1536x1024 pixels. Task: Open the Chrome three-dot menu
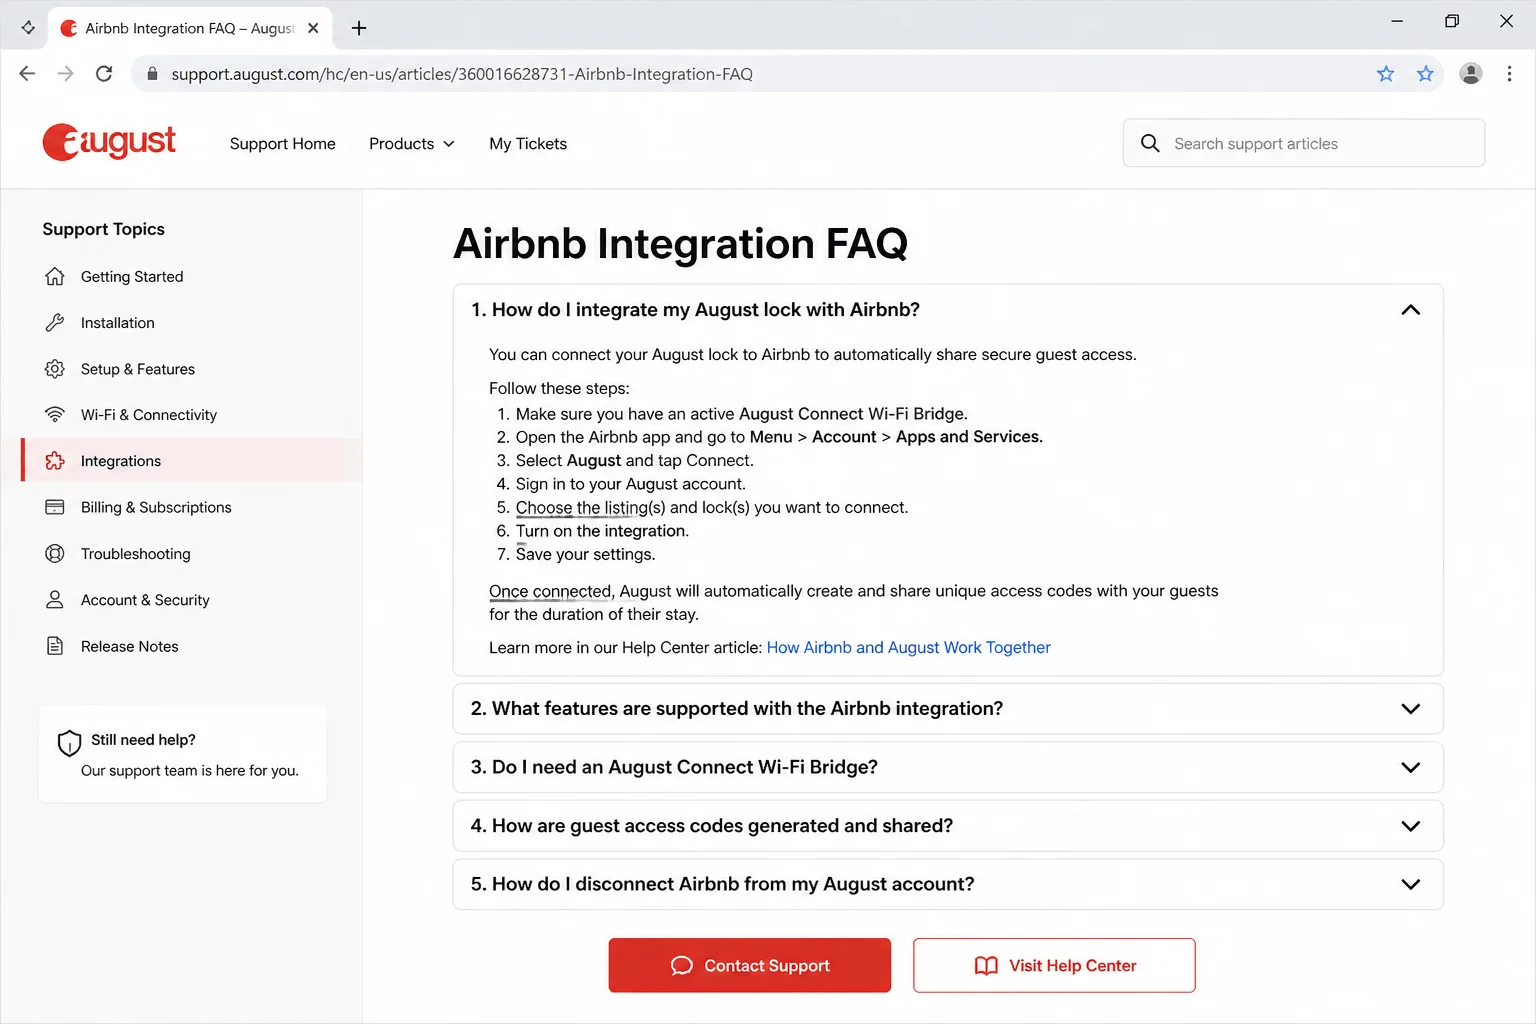(x=1509, y=73)
